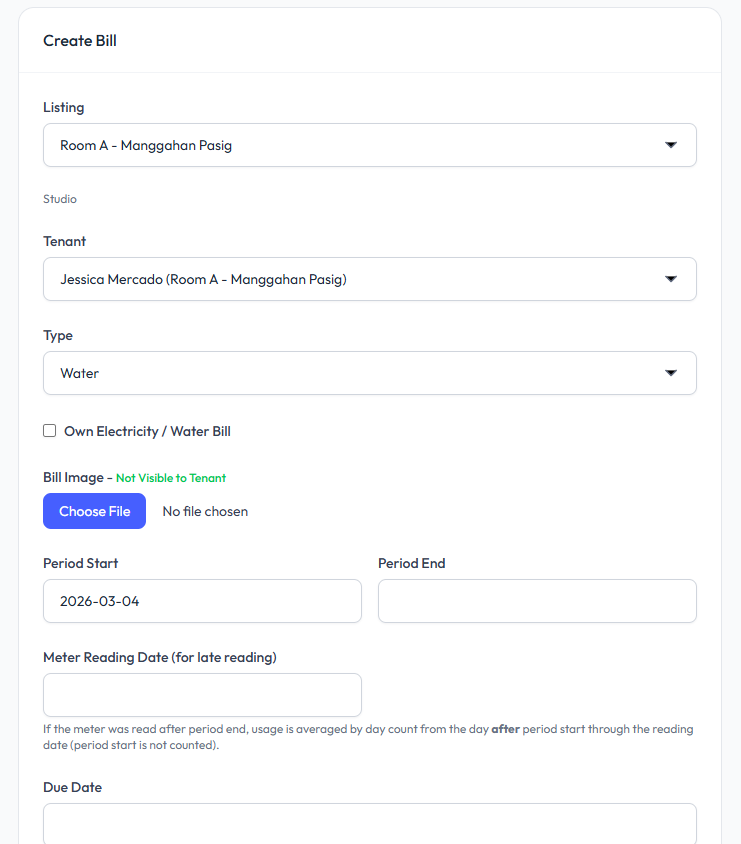Image resolution: width=741 pixels, height=844 pixels.
Task: Click the 'Period End' field label
Action: (411, 563)
